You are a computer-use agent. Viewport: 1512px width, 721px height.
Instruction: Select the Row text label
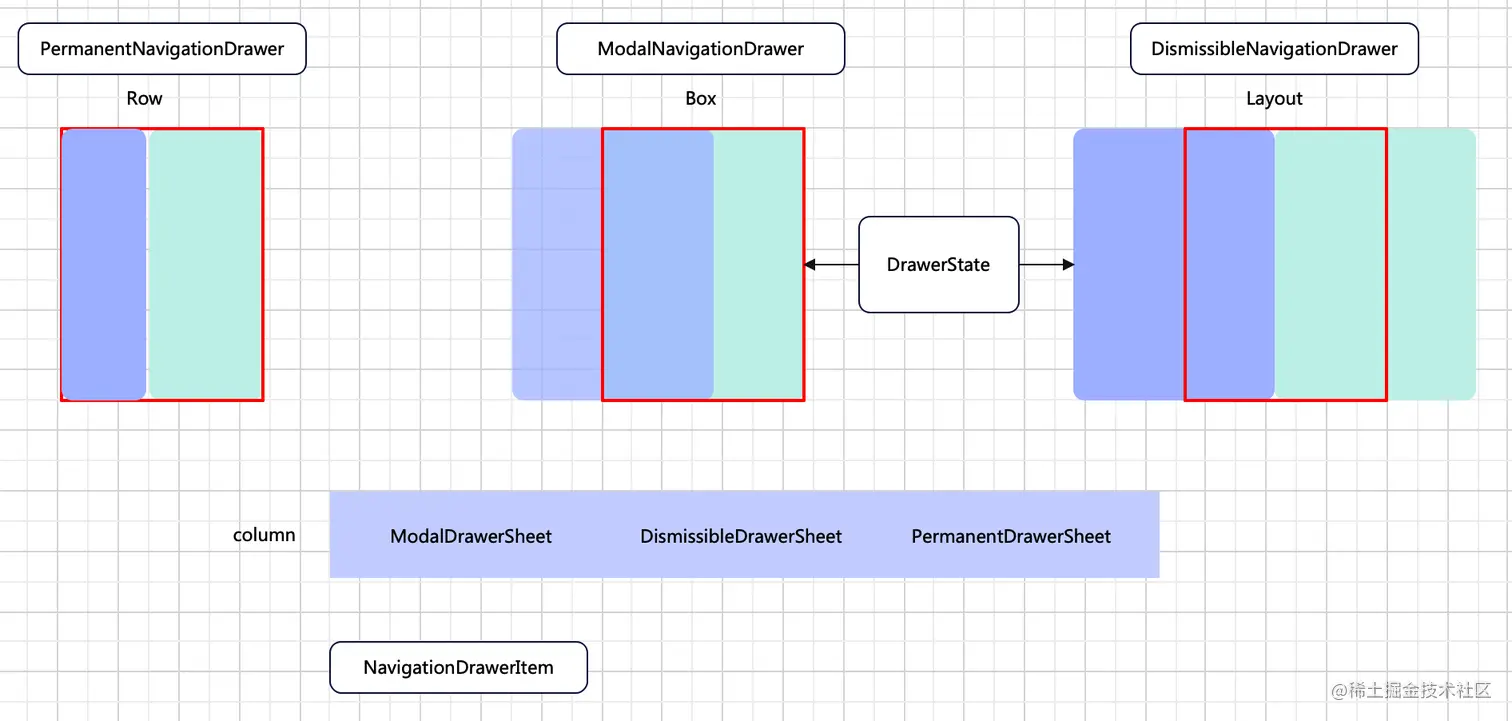pos(144,98)
